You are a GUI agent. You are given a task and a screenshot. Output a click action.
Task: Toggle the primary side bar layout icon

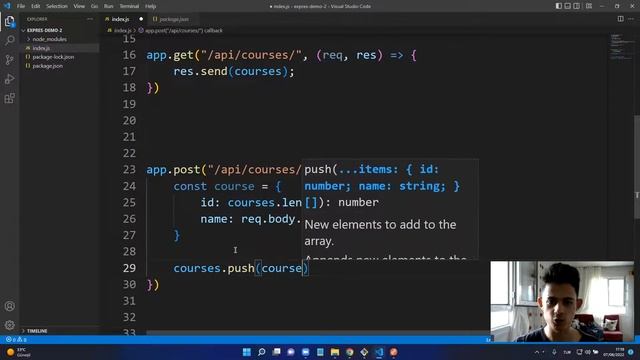(x=558, y=6)
